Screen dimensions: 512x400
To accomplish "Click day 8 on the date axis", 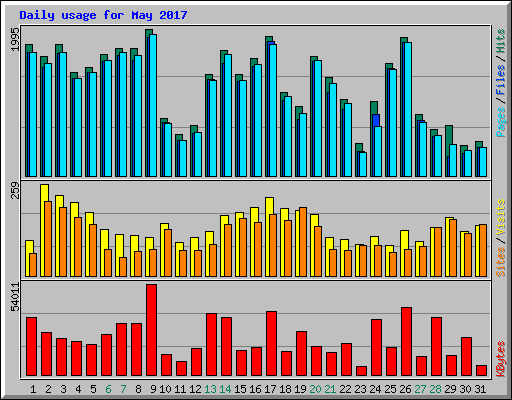I will [138, 389].
